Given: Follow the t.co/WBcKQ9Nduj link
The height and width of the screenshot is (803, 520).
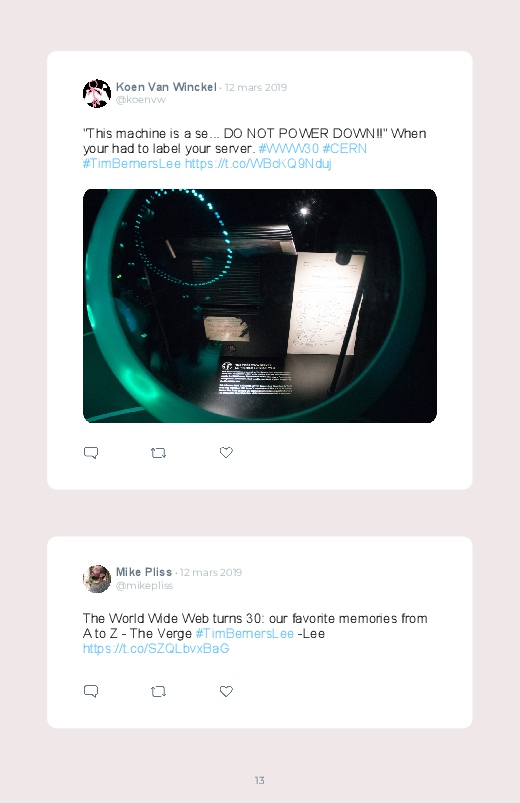Looking at the screenshot, I should tap(258, 163).
